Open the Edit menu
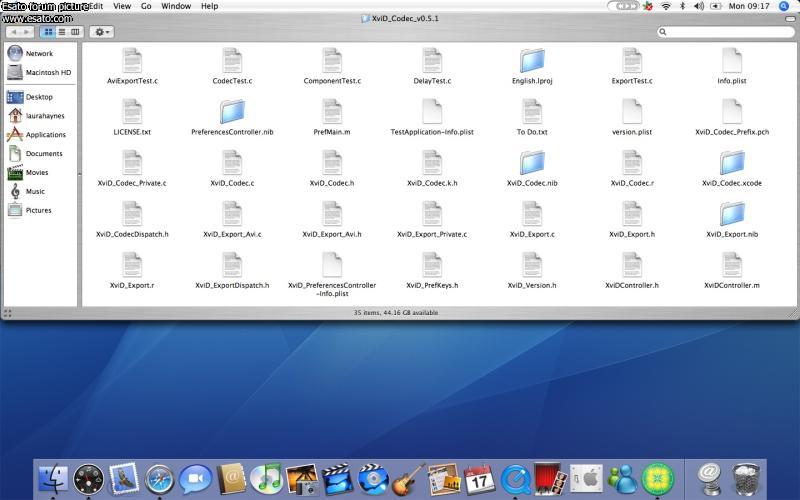800x500 pixels. coord(96,6)
